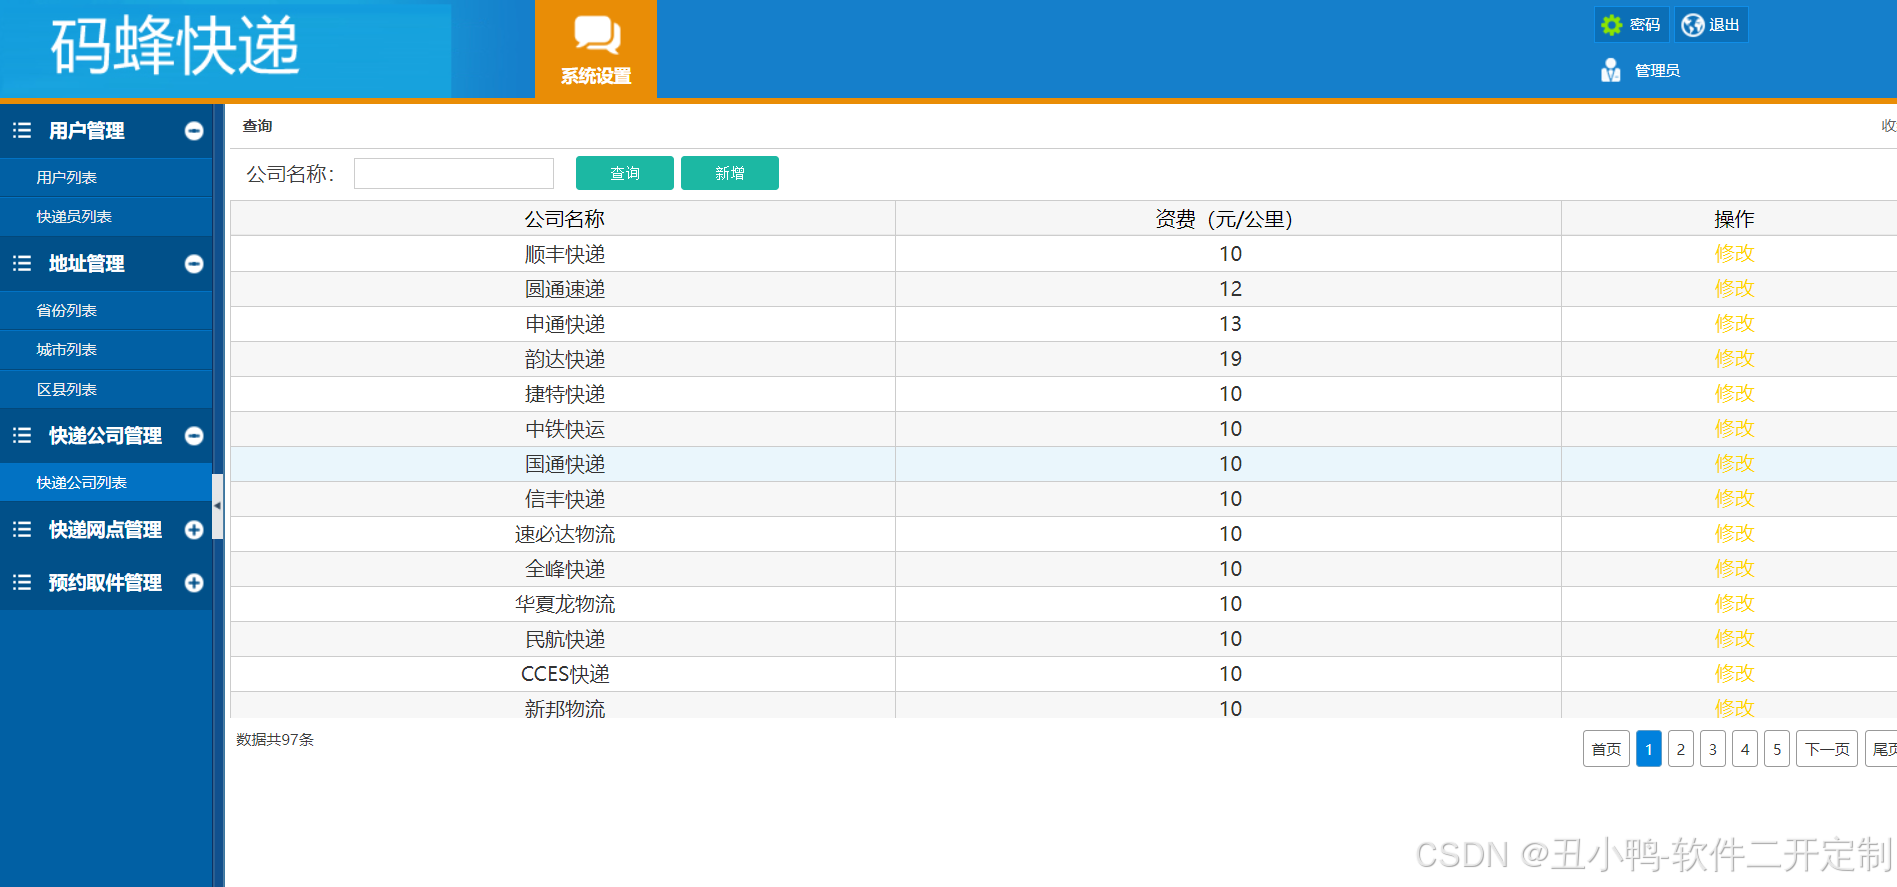Select page 1 in pagination
Image resolution: width=1897 pixels, height=887 pixels.
point(1649,749)
